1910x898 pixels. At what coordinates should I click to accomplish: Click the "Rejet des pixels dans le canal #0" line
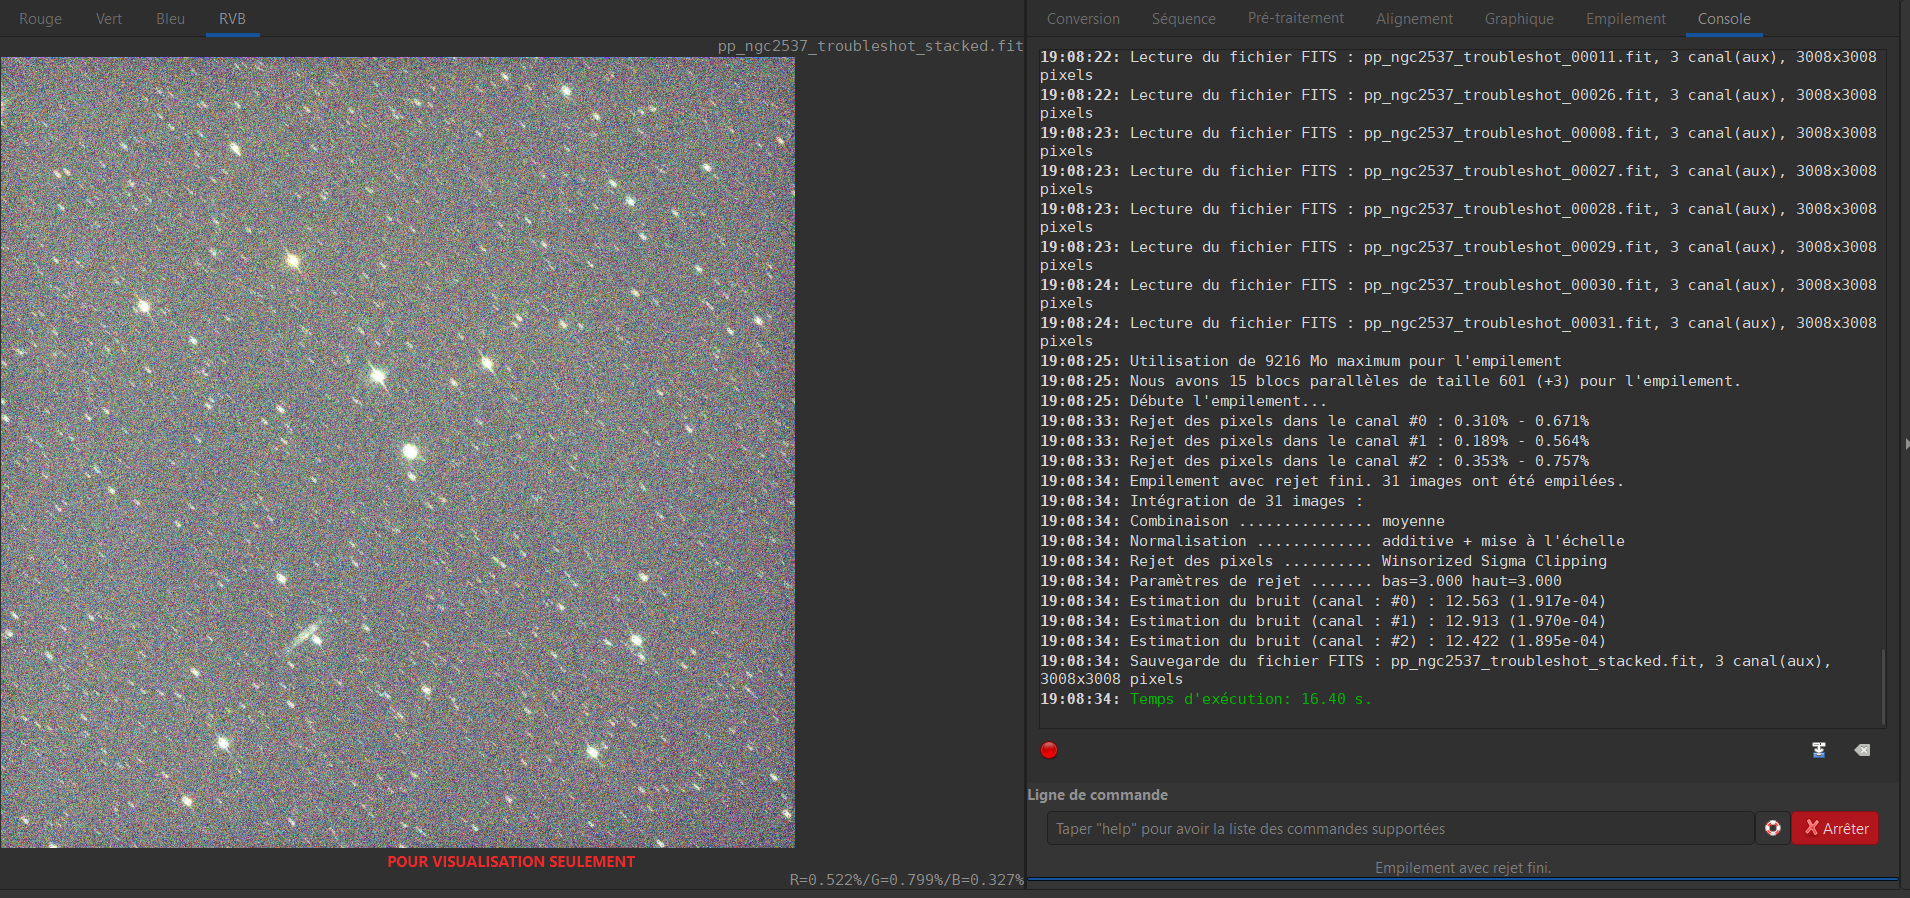tap(1314, 421)
